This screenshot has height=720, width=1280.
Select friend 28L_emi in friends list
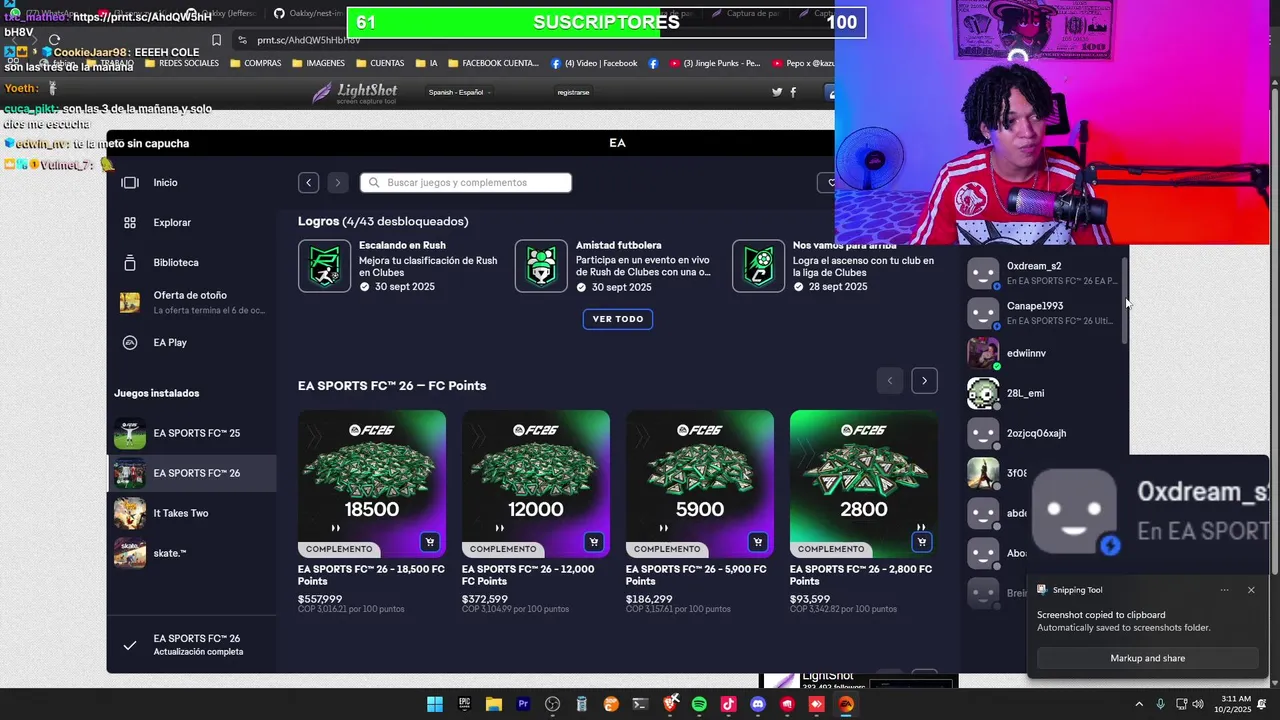1042,393
